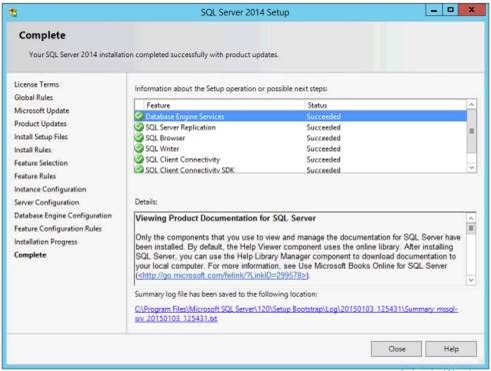This screenshot has width=491, height=371.
Task: Click the Close button
Action: point(396,349)
